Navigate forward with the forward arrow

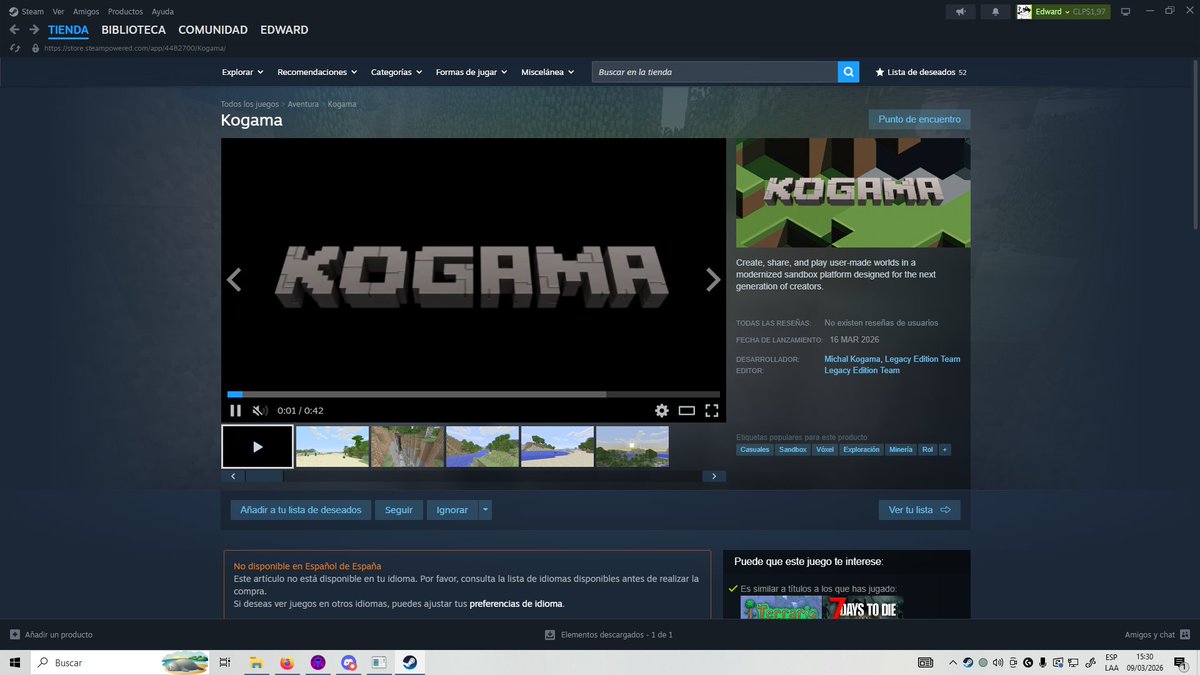click(x=34, y=30)
